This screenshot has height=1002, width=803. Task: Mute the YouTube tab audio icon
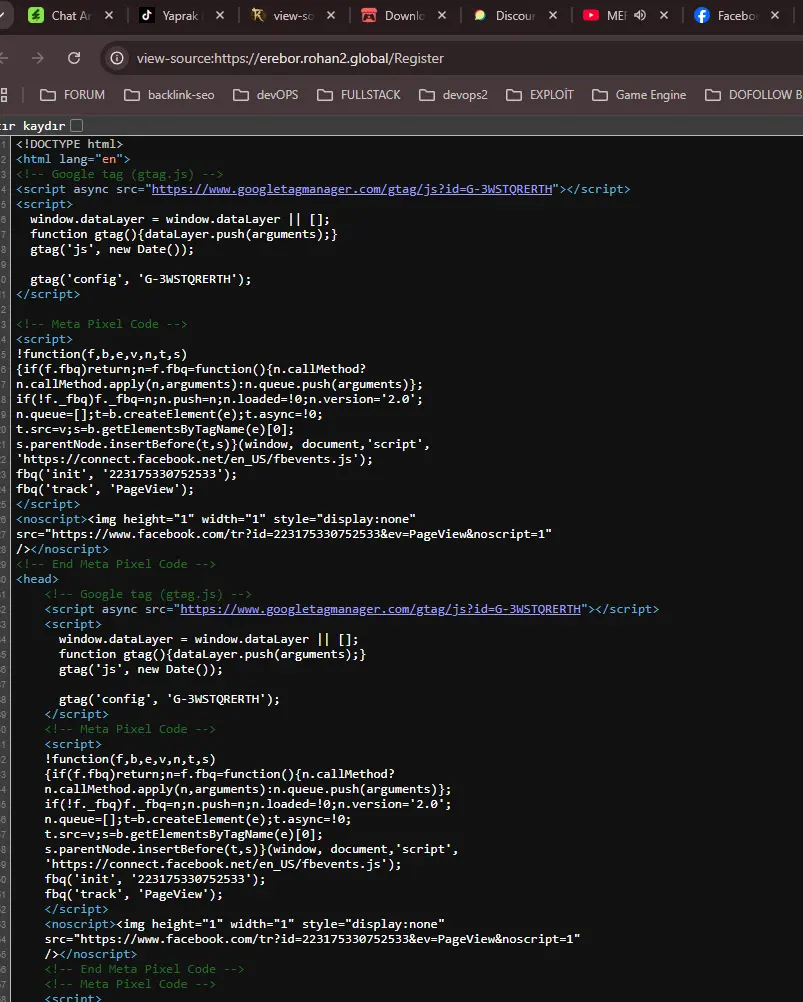(640, 15)
